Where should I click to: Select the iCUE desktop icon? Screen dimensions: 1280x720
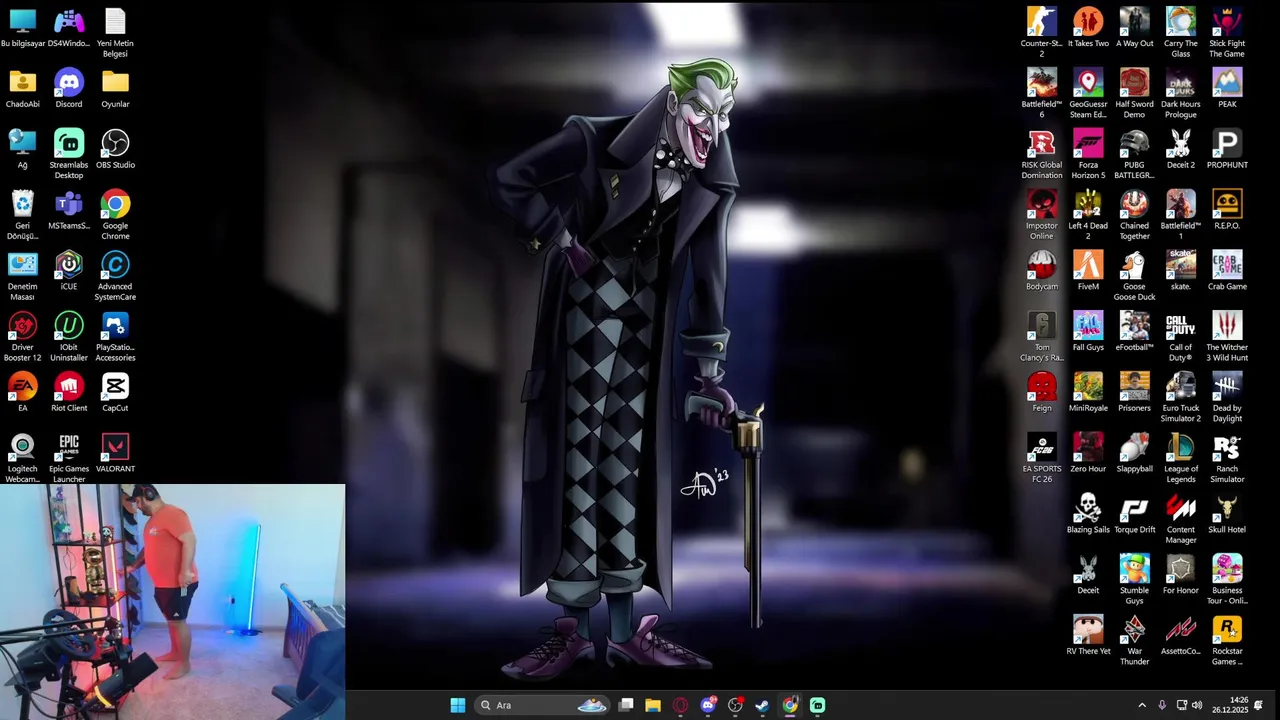pos(69,270)
